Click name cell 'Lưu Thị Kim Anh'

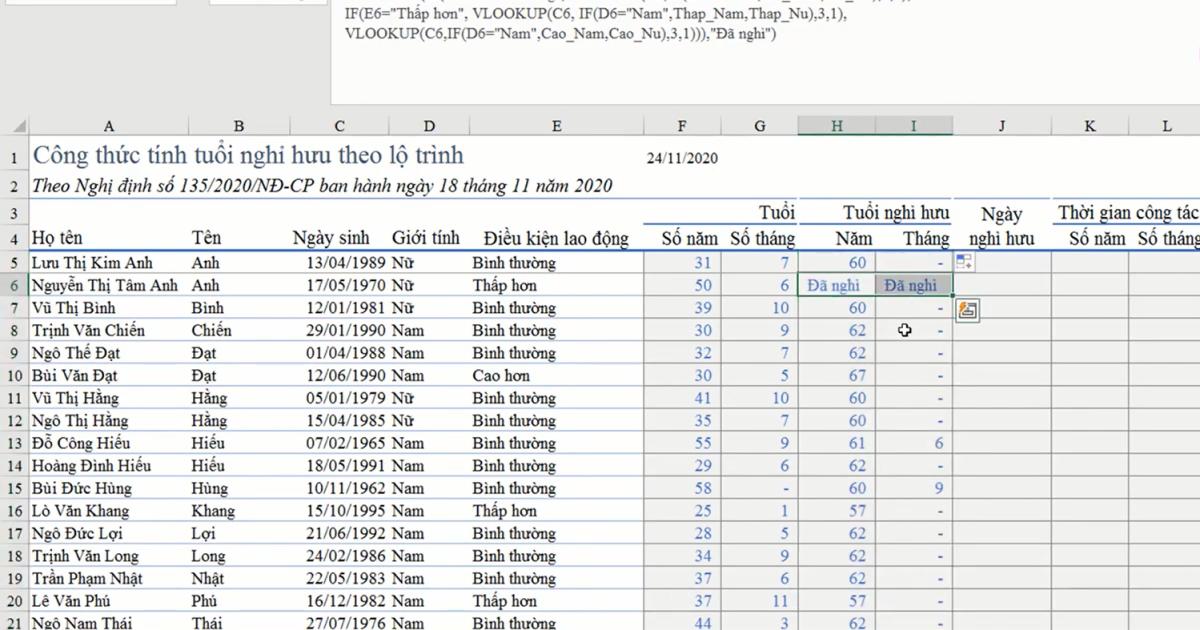(93, 263)
